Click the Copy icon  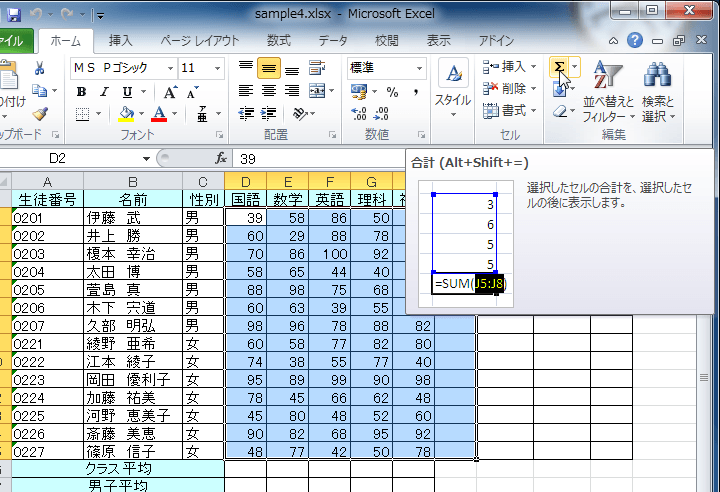(40, 90)
